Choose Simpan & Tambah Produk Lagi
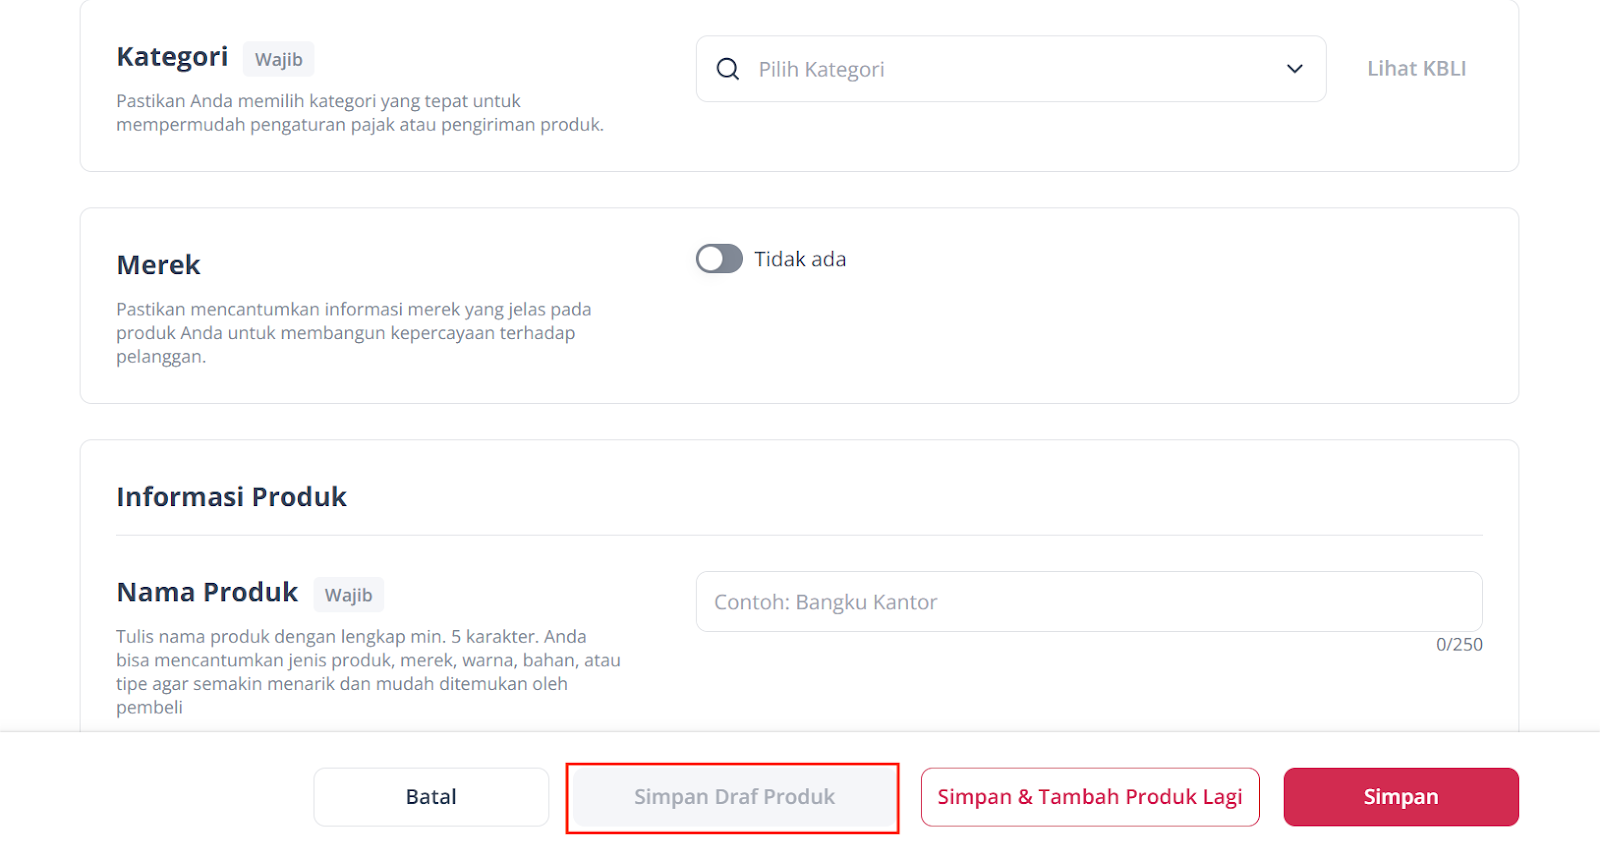The image size is (1600, 859). tap(1089, 797)
